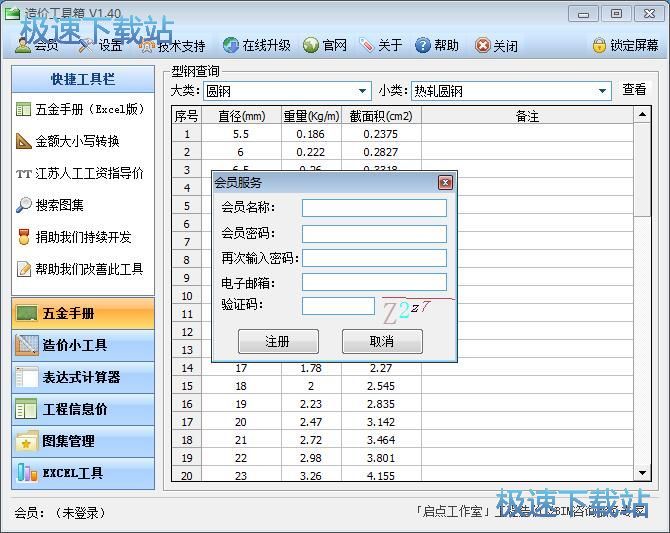Open the 帮助 help question icon
The image size is (670, 533).
tap(423, 45)
